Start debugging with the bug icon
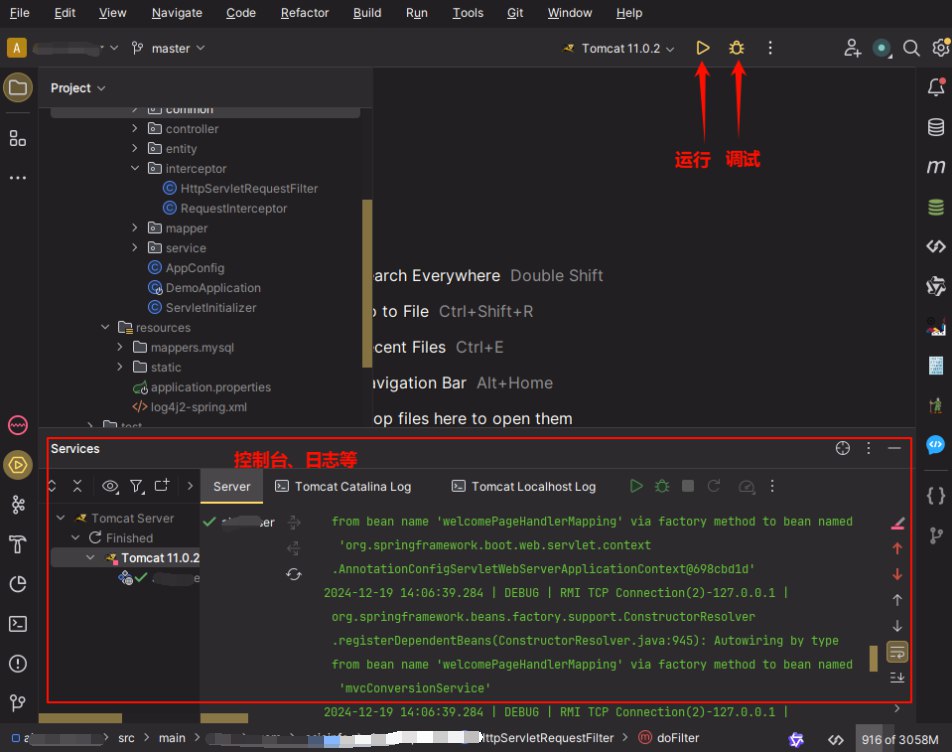The height and width of the screenshot is (752, 952). tap(737, 48)
